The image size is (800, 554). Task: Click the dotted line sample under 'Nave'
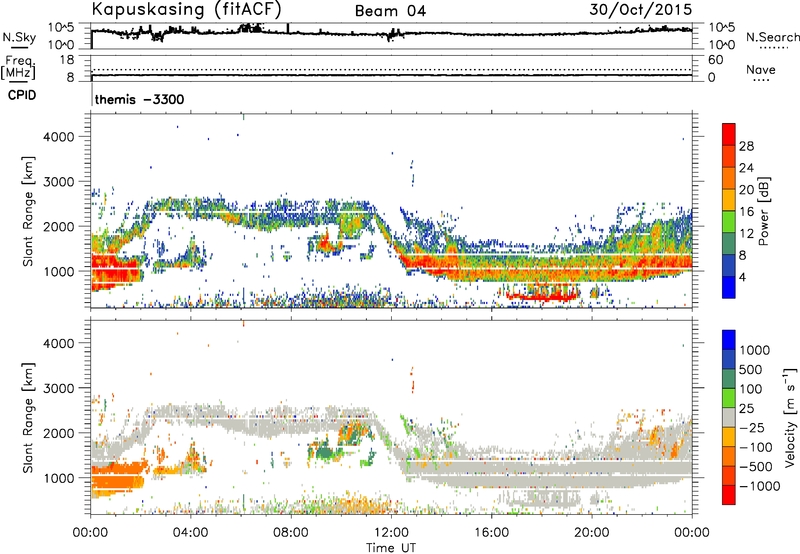pos(761,81)
